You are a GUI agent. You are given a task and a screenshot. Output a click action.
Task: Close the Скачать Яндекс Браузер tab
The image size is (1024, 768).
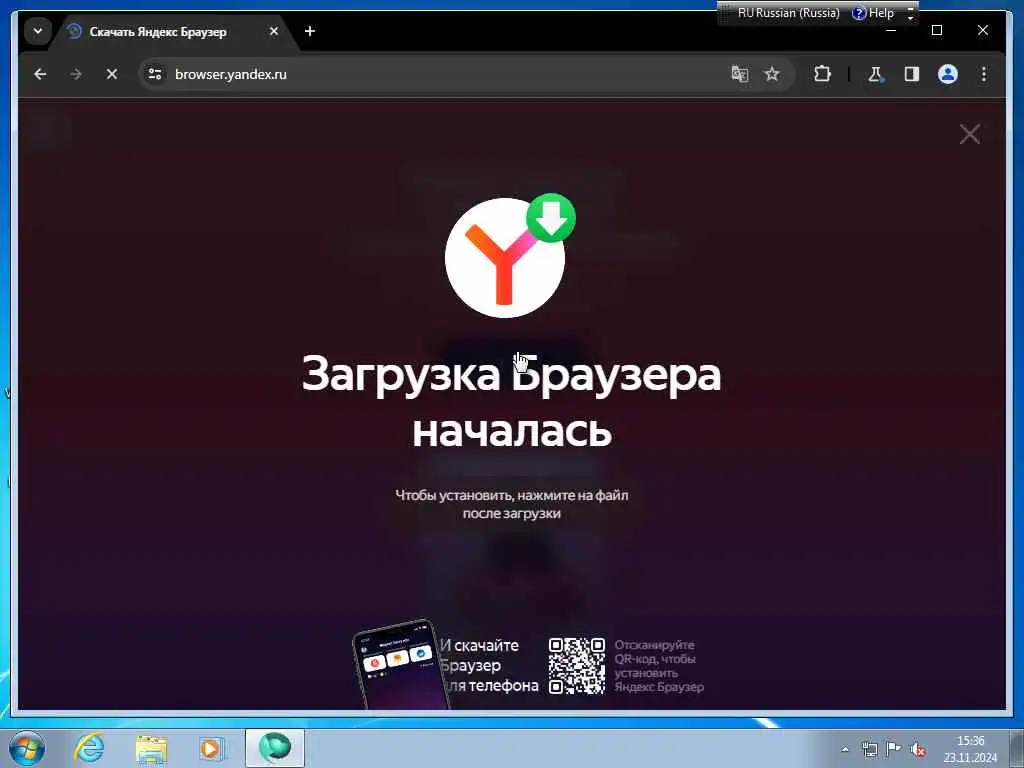[x=274, y=31]
